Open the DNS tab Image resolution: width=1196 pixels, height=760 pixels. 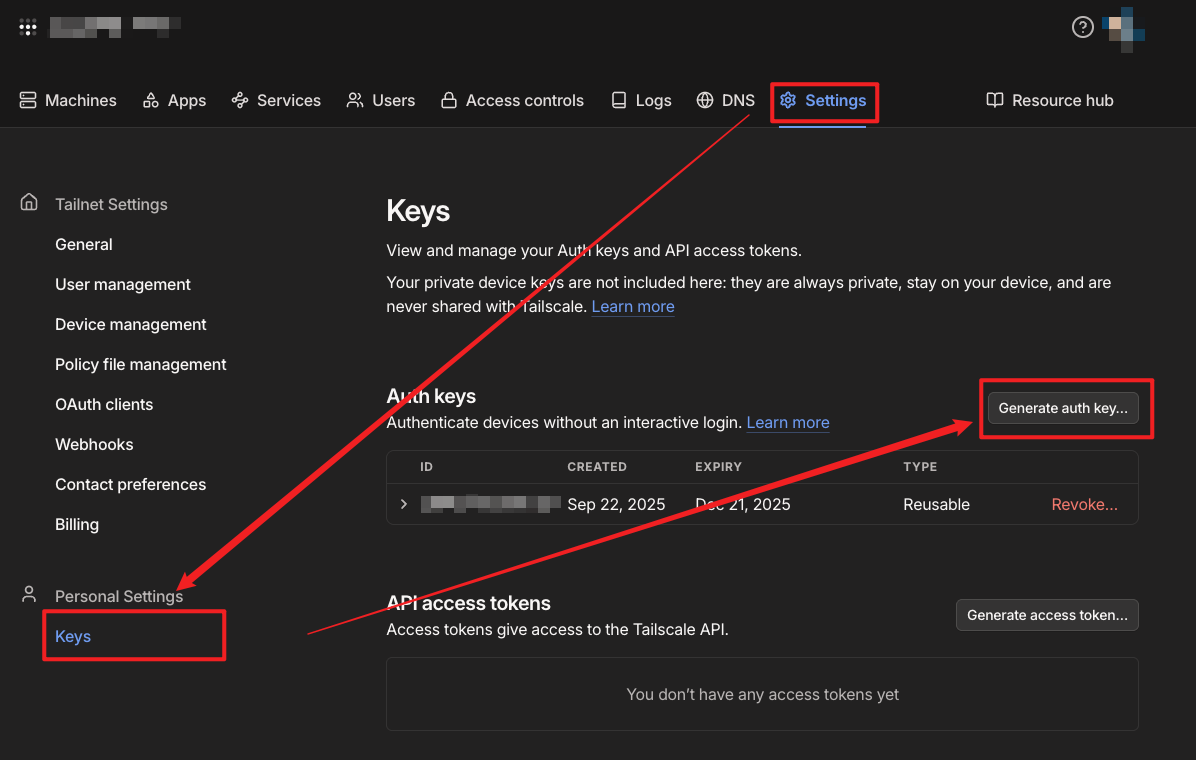point(725,100)
